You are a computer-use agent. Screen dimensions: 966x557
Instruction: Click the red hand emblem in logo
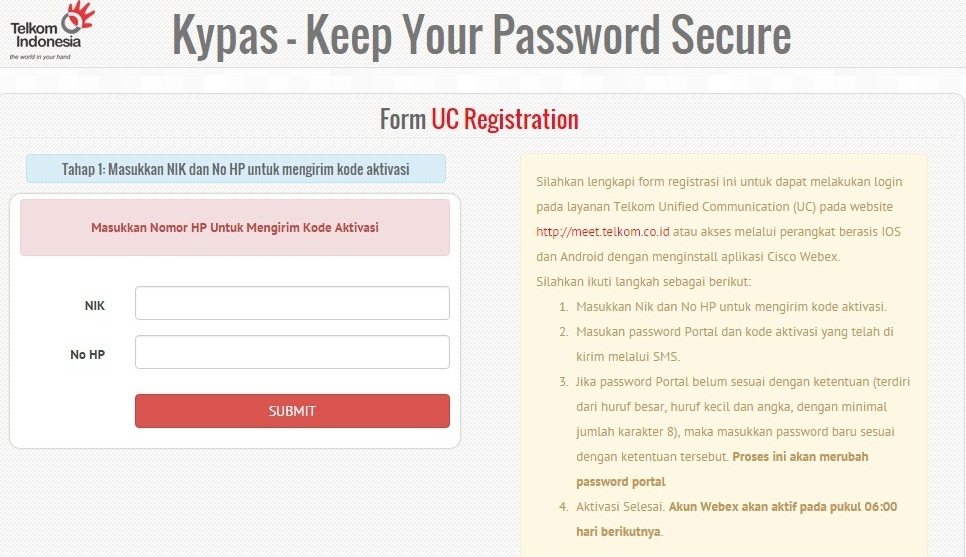(79, 16)
